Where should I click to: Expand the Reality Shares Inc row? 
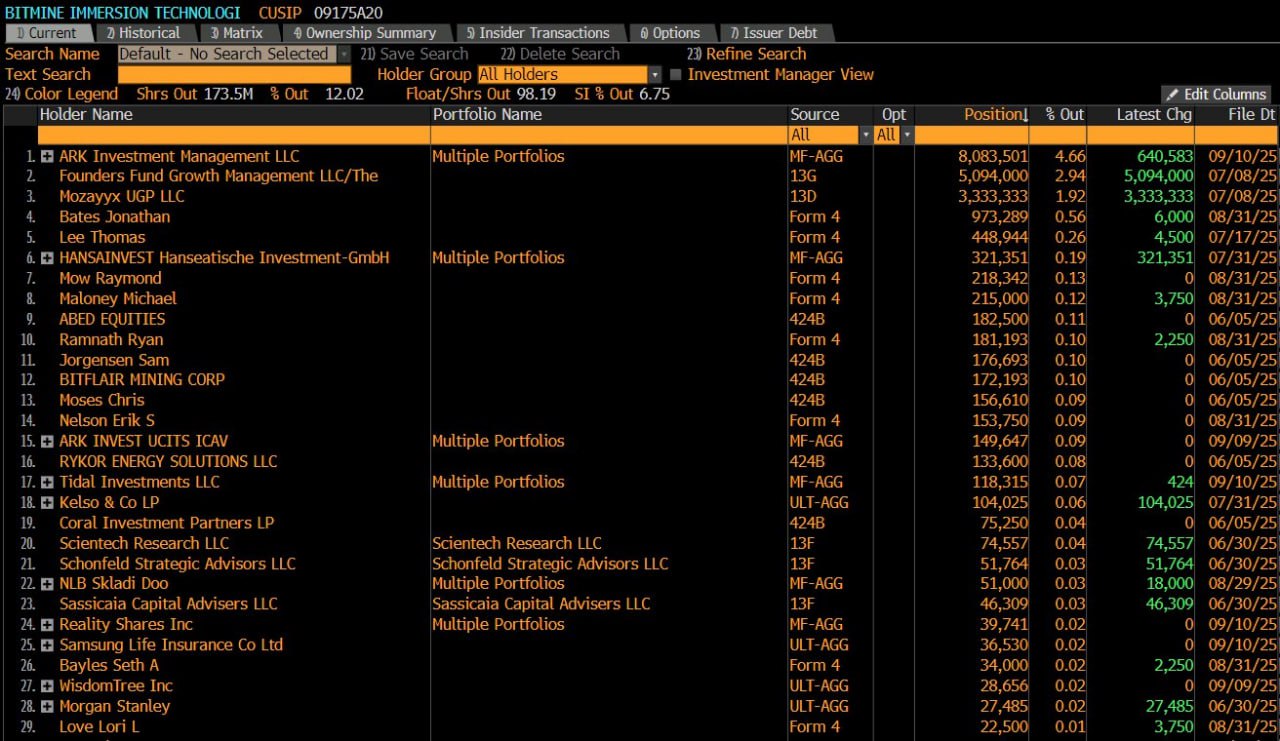(x=47, y=626)
